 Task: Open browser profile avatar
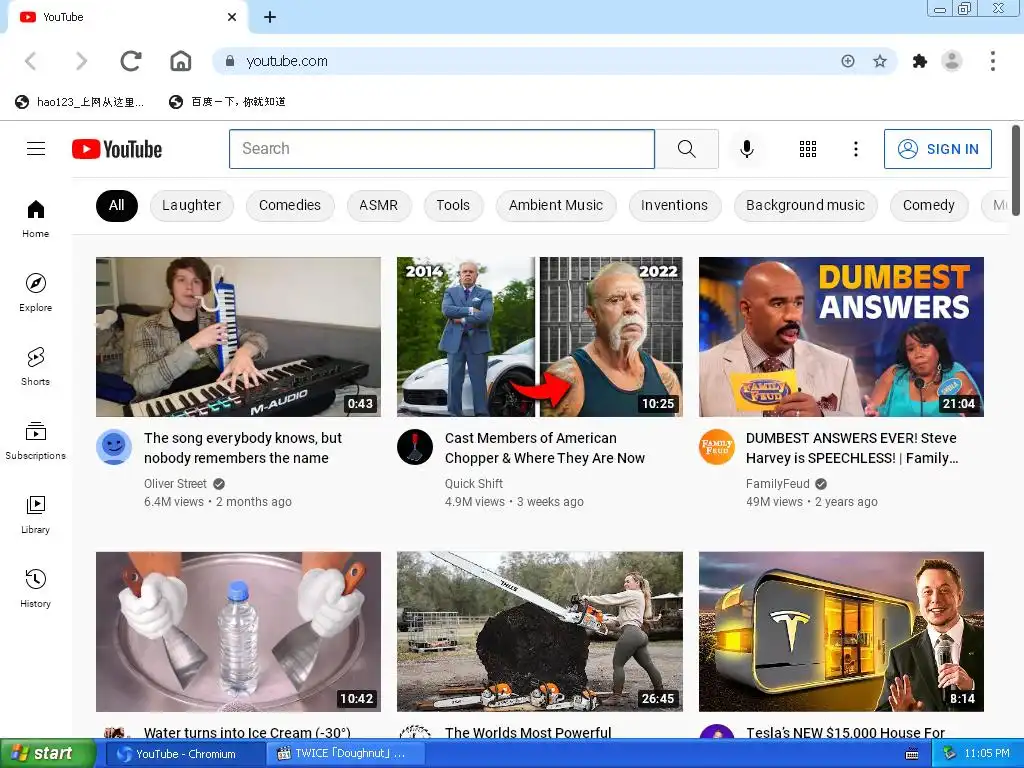[x=952, y=61]
